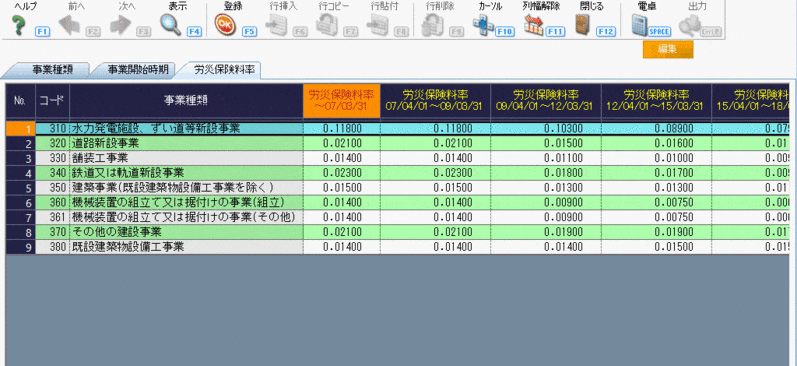Open the ヘルプ help icon
The height and width of the screenshot is (366, 797).
(19, 25)
